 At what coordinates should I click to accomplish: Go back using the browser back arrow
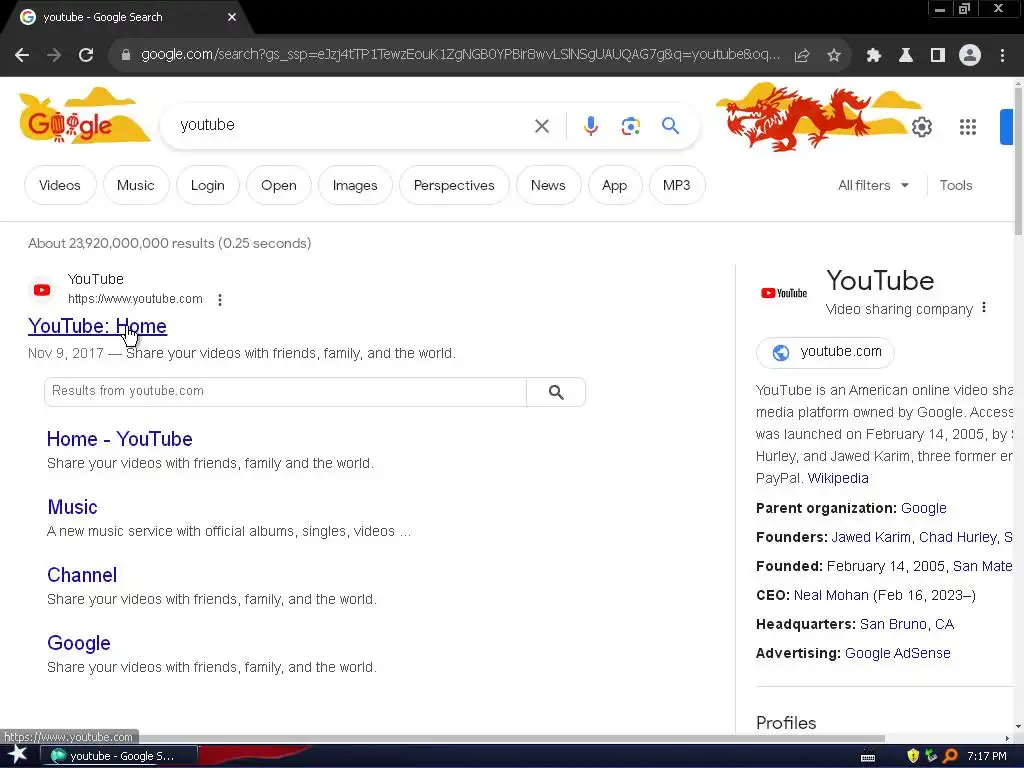[22, 56]
